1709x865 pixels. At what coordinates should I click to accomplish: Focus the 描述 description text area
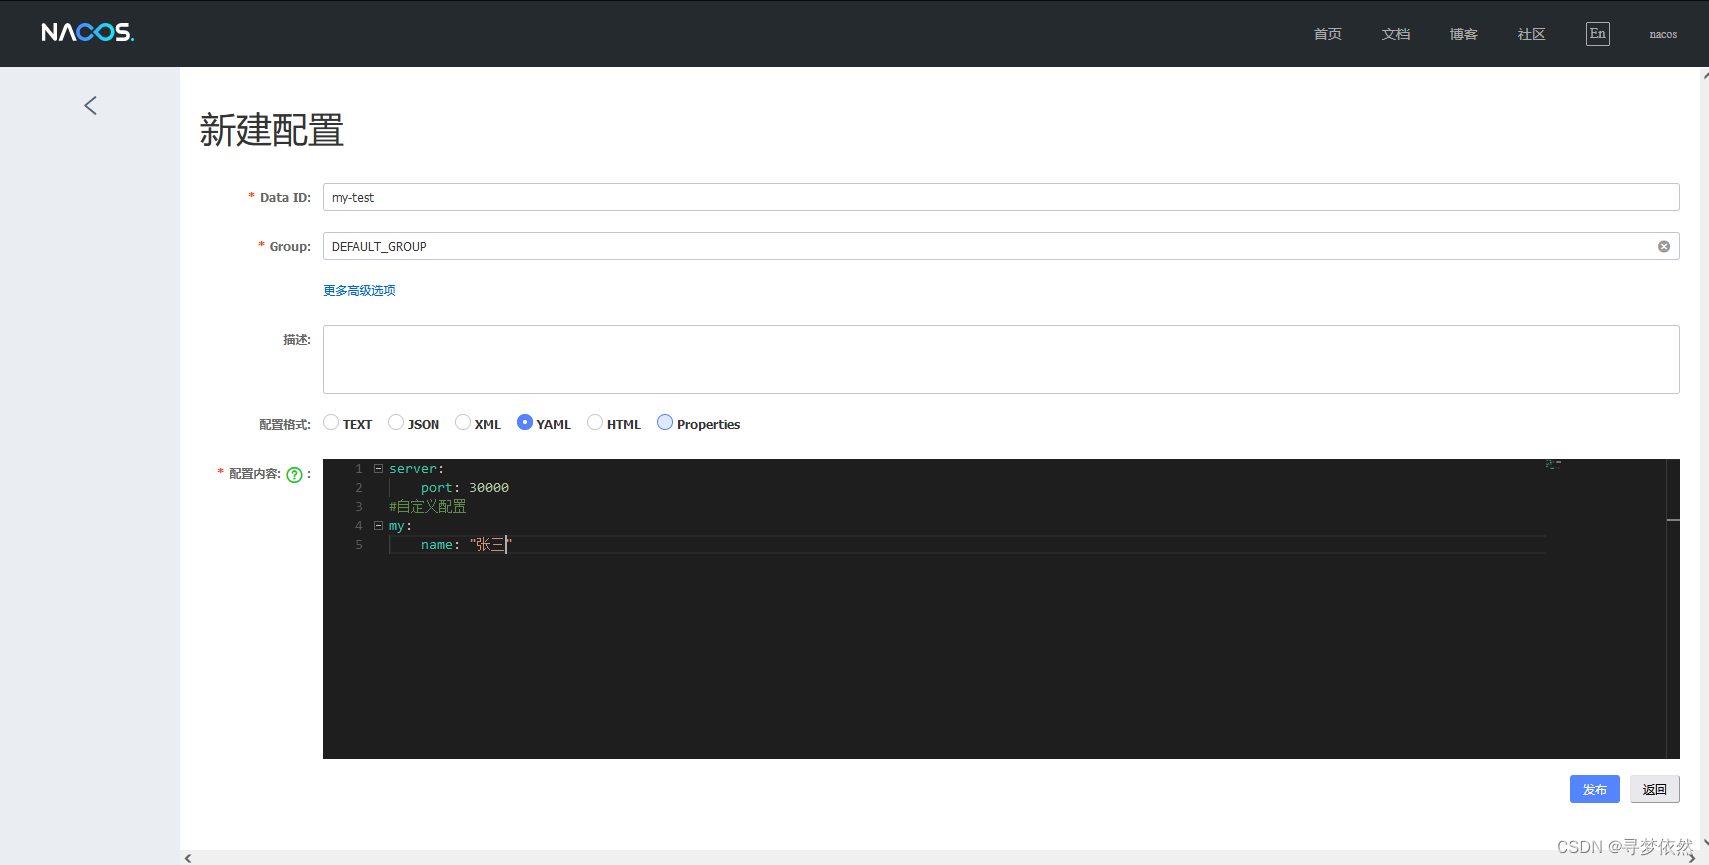(1001, 359)
